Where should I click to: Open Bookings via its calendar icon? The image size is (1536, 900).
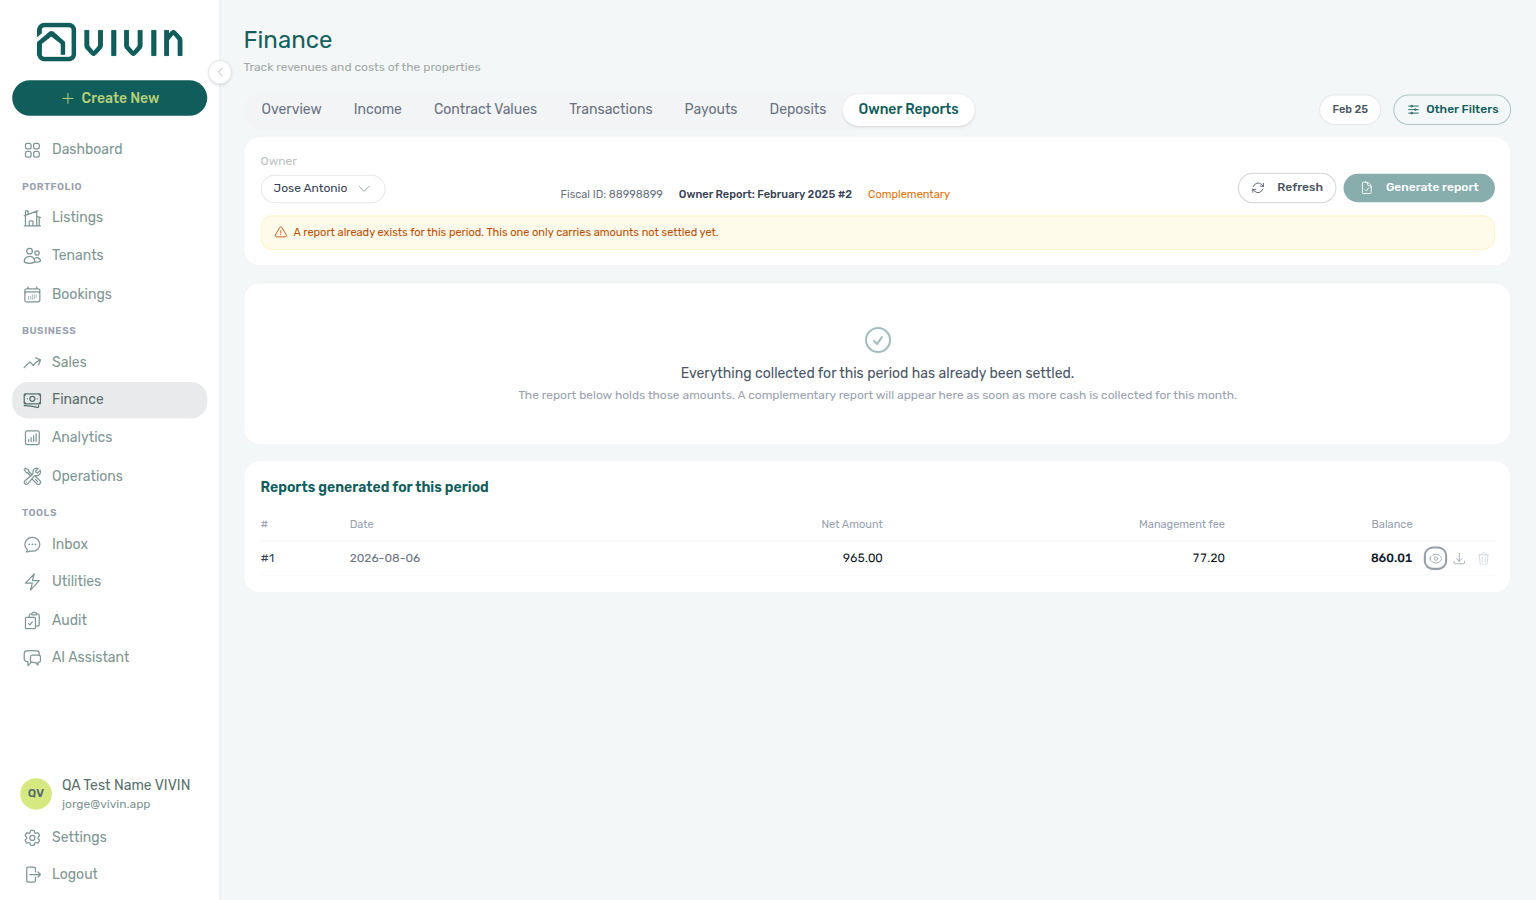[32, 295]
